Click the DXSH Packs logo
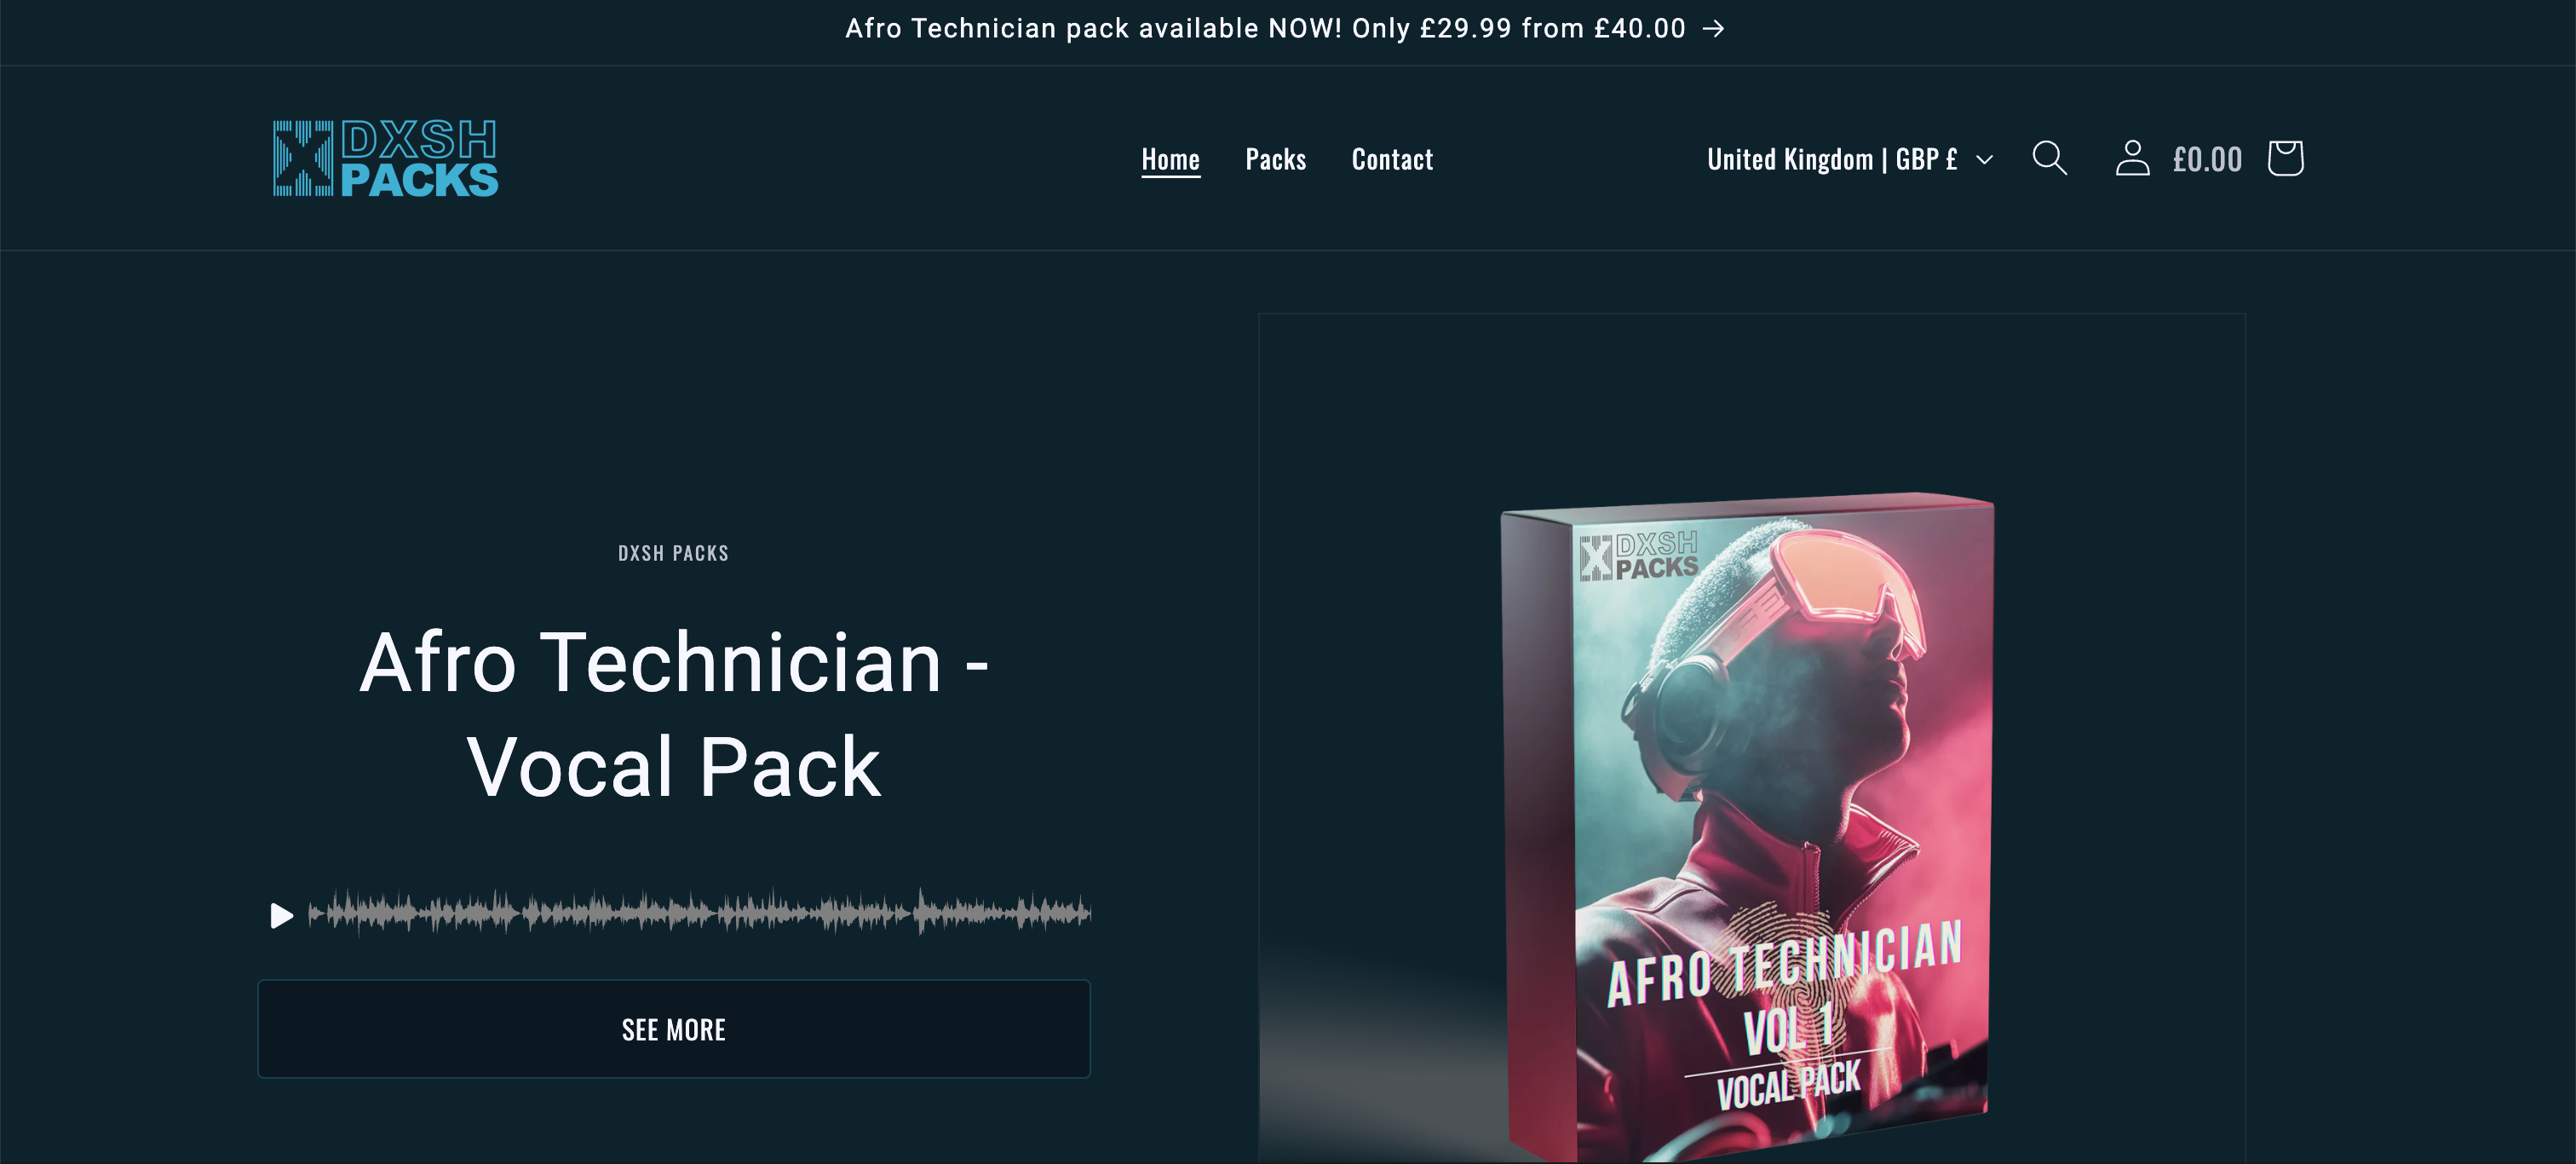Viewport: 2576px width, 1164px height. (385, 158)
